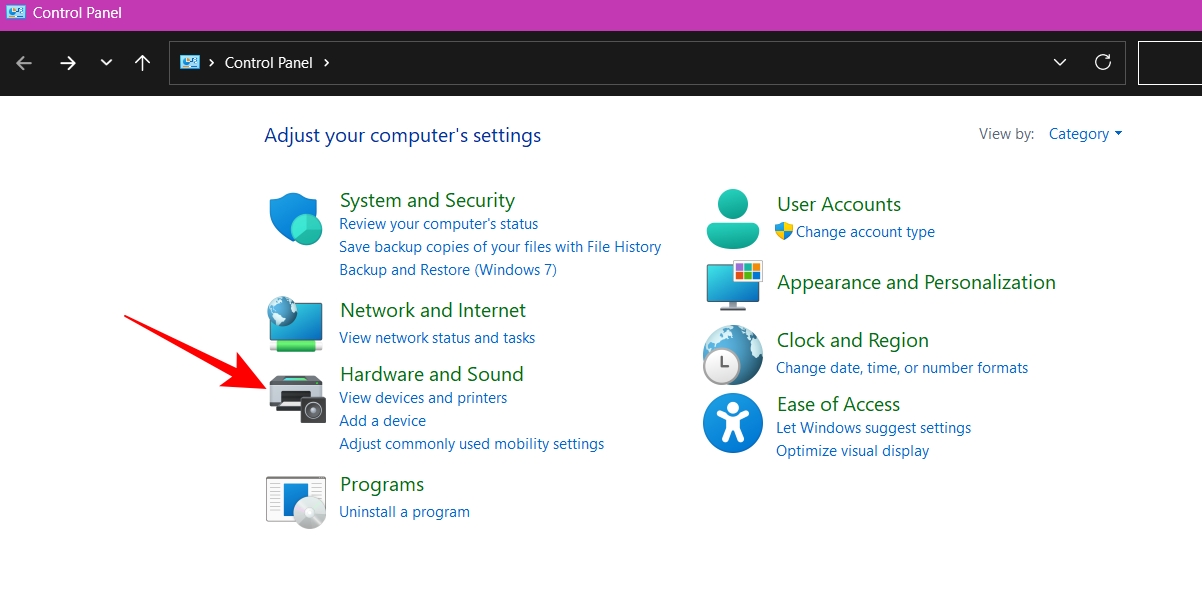Image resolution: width=1202 pixels, height=605 pixels.
Task: Open recent locations dropdown arrow
Action: 106,63
